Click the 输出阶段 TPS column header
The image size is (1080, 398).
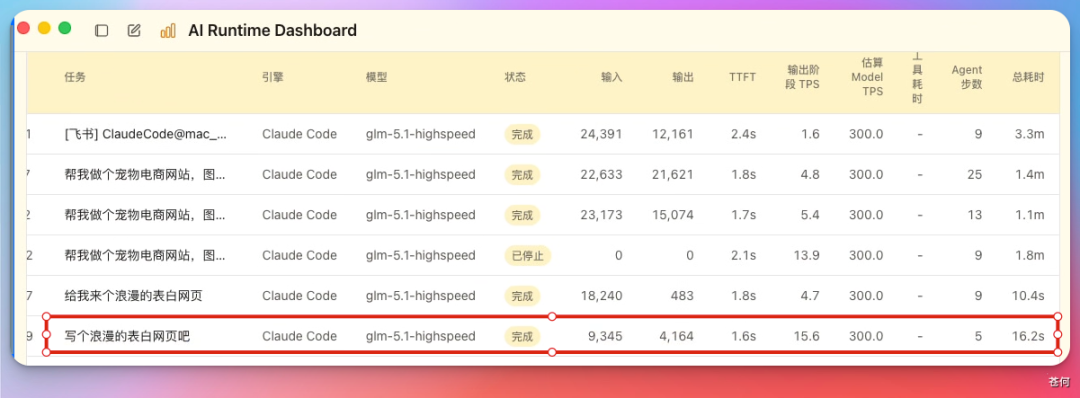(802, 77)
